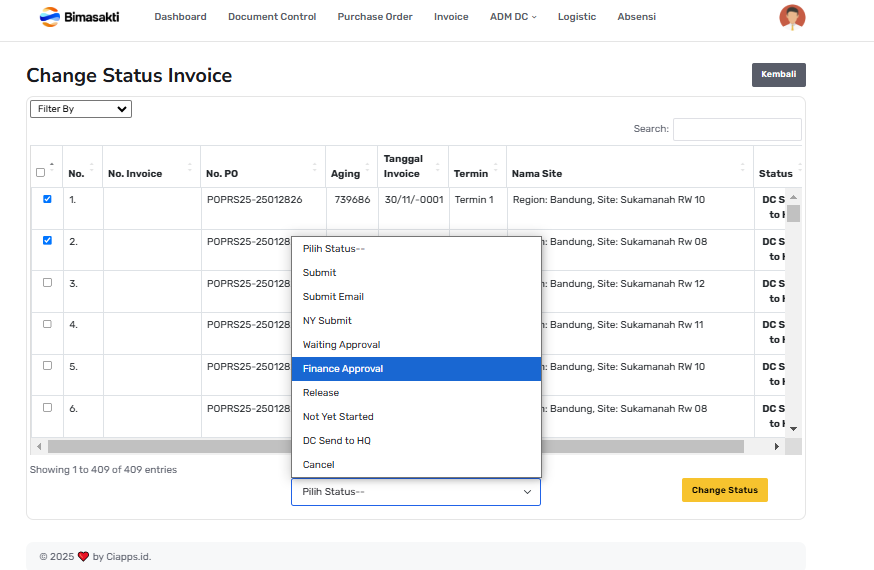Screen dimensions: 874x570
Task: Open the Filter By dropdown
Action: coord(81,109)
